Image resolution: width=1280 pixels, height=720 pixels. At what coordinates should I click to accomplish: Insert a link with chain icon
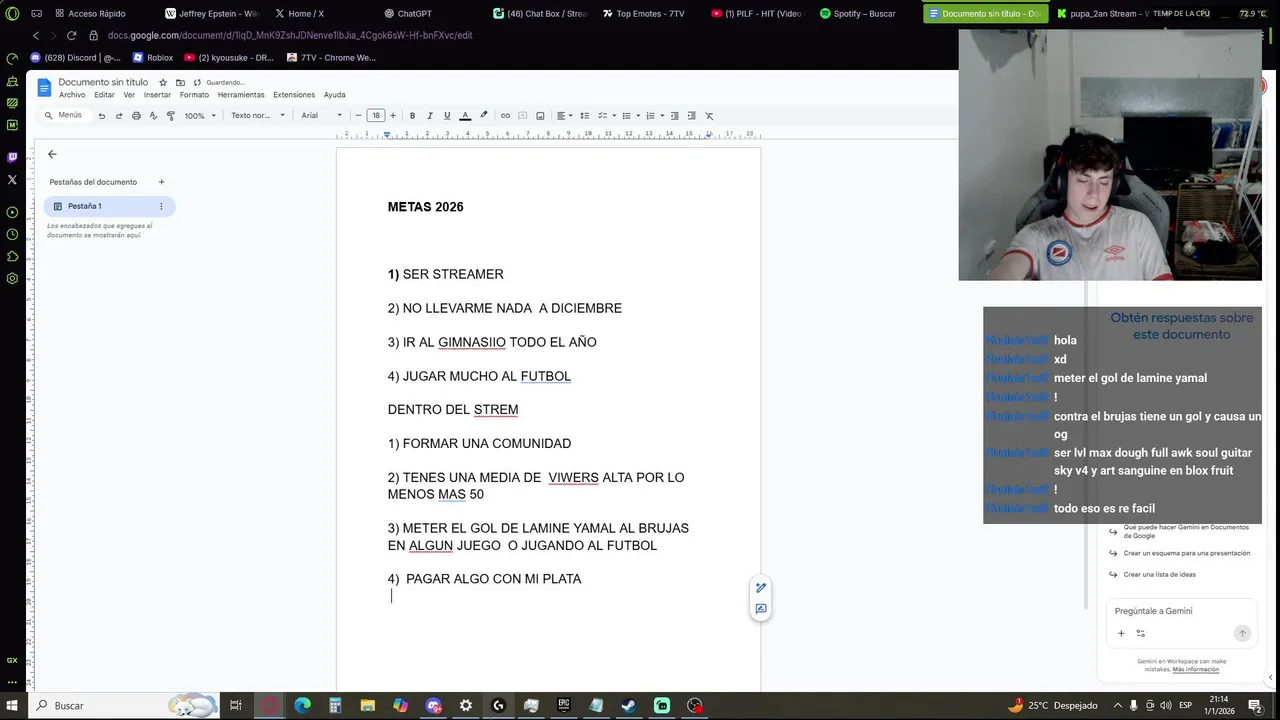click(x=505, y=116)
